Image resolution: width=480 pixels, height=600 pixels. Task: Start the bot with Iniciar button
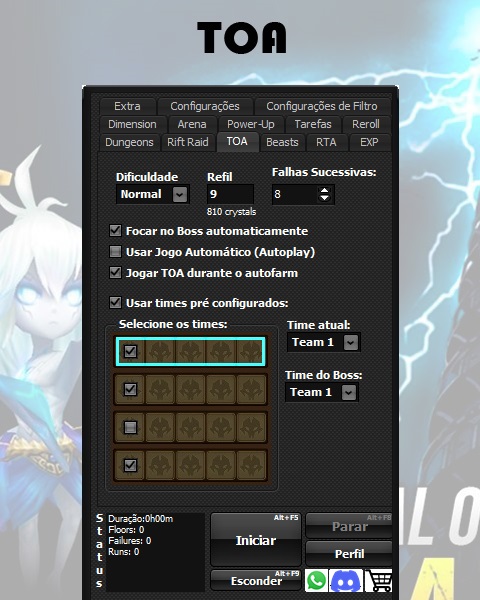(256, 540)
